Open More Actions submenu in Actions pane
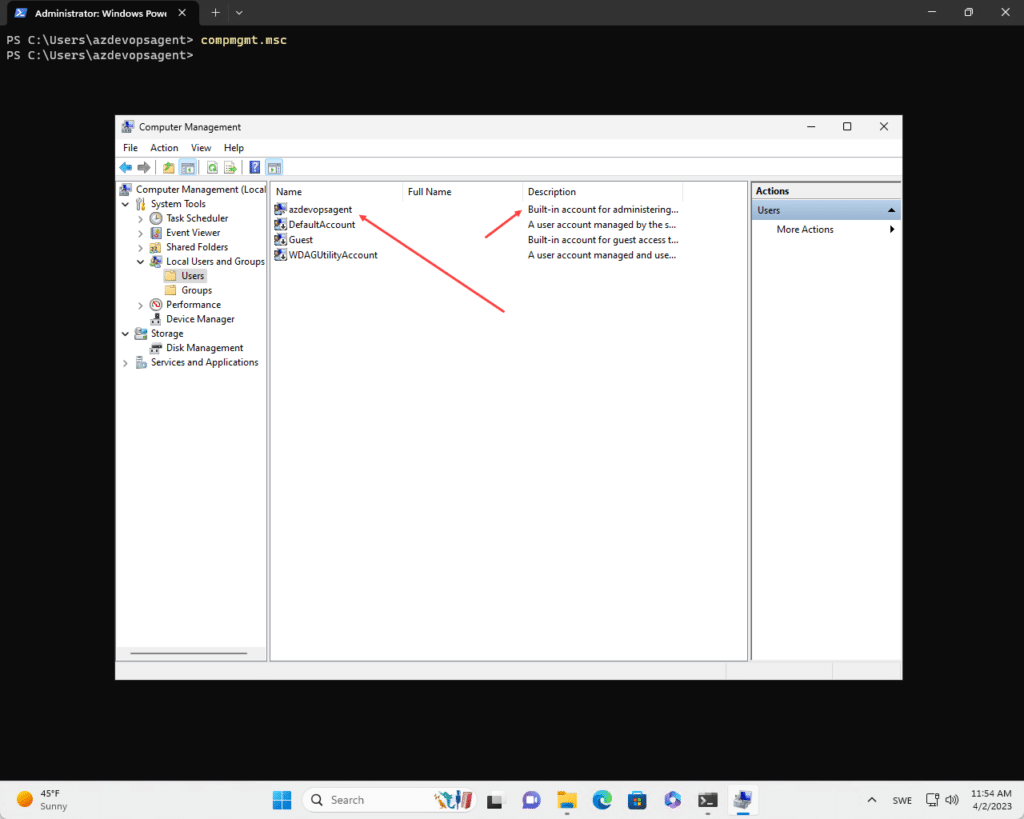Image resolution: width=1024 pixels, height=819 pixels. pyautogui.click(x=826, y=229)
